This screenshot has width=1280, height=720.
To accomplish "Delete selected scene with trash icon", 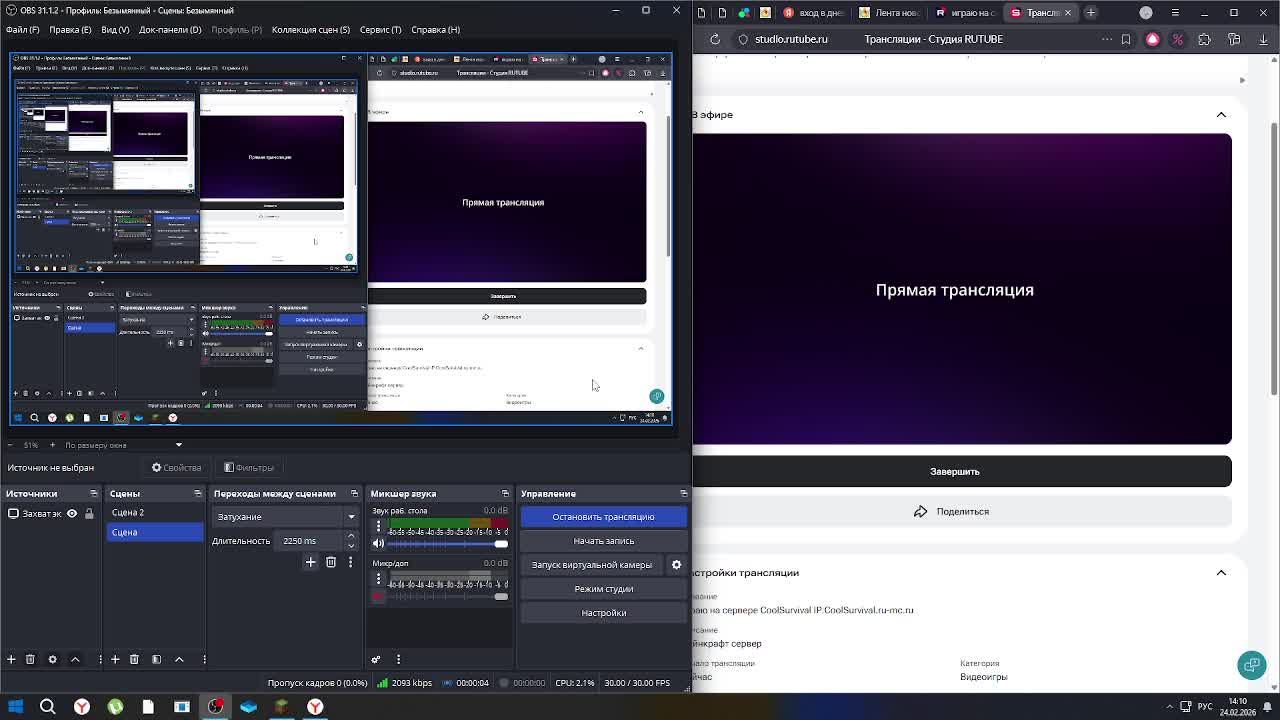I will click(x=134, y=659).
